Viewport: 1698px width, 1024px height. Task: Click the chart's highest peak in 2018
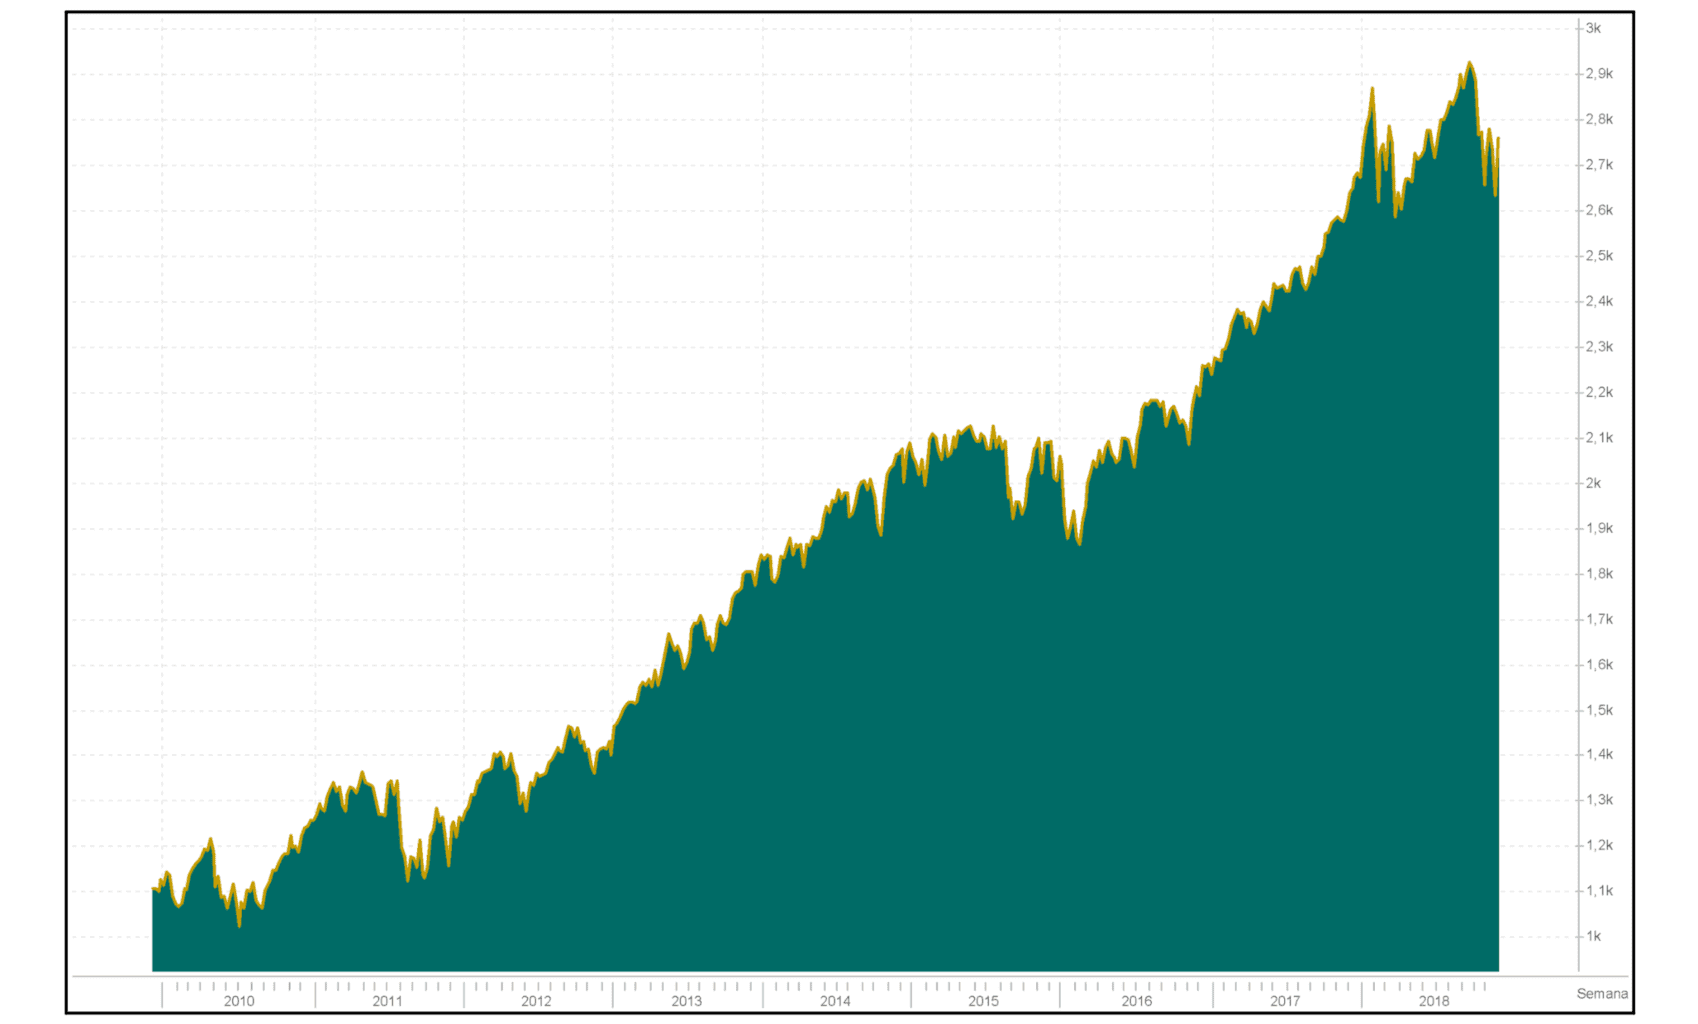(1469, 64)
